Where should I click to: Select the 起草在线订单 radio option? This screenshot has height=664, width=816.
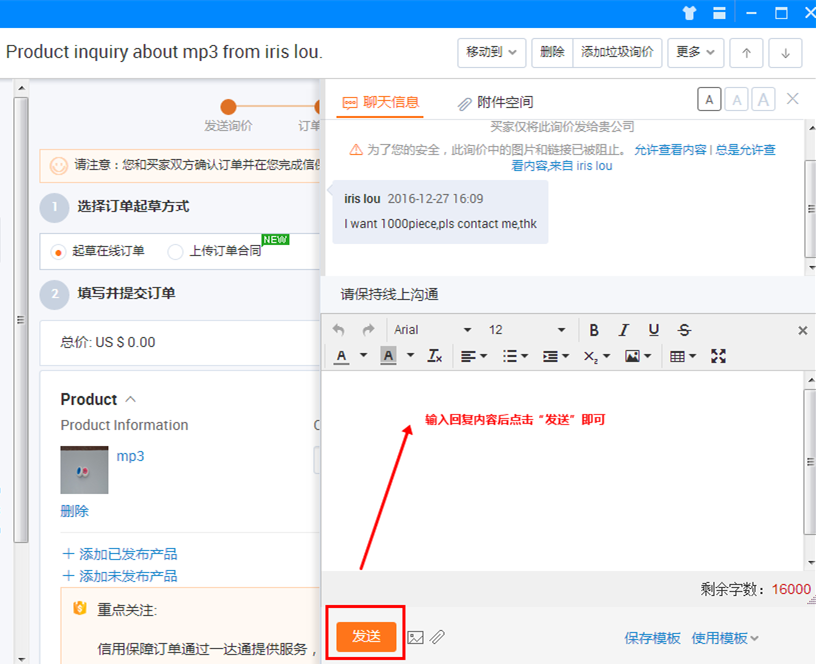coord(58,251)
